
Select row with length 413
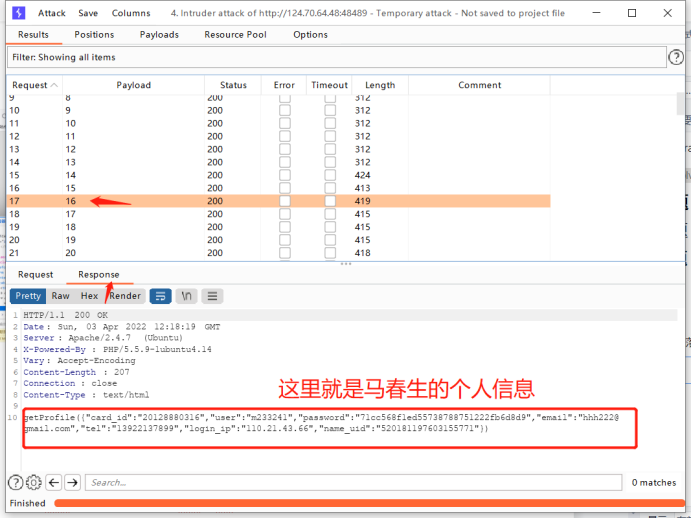point(278,188)
